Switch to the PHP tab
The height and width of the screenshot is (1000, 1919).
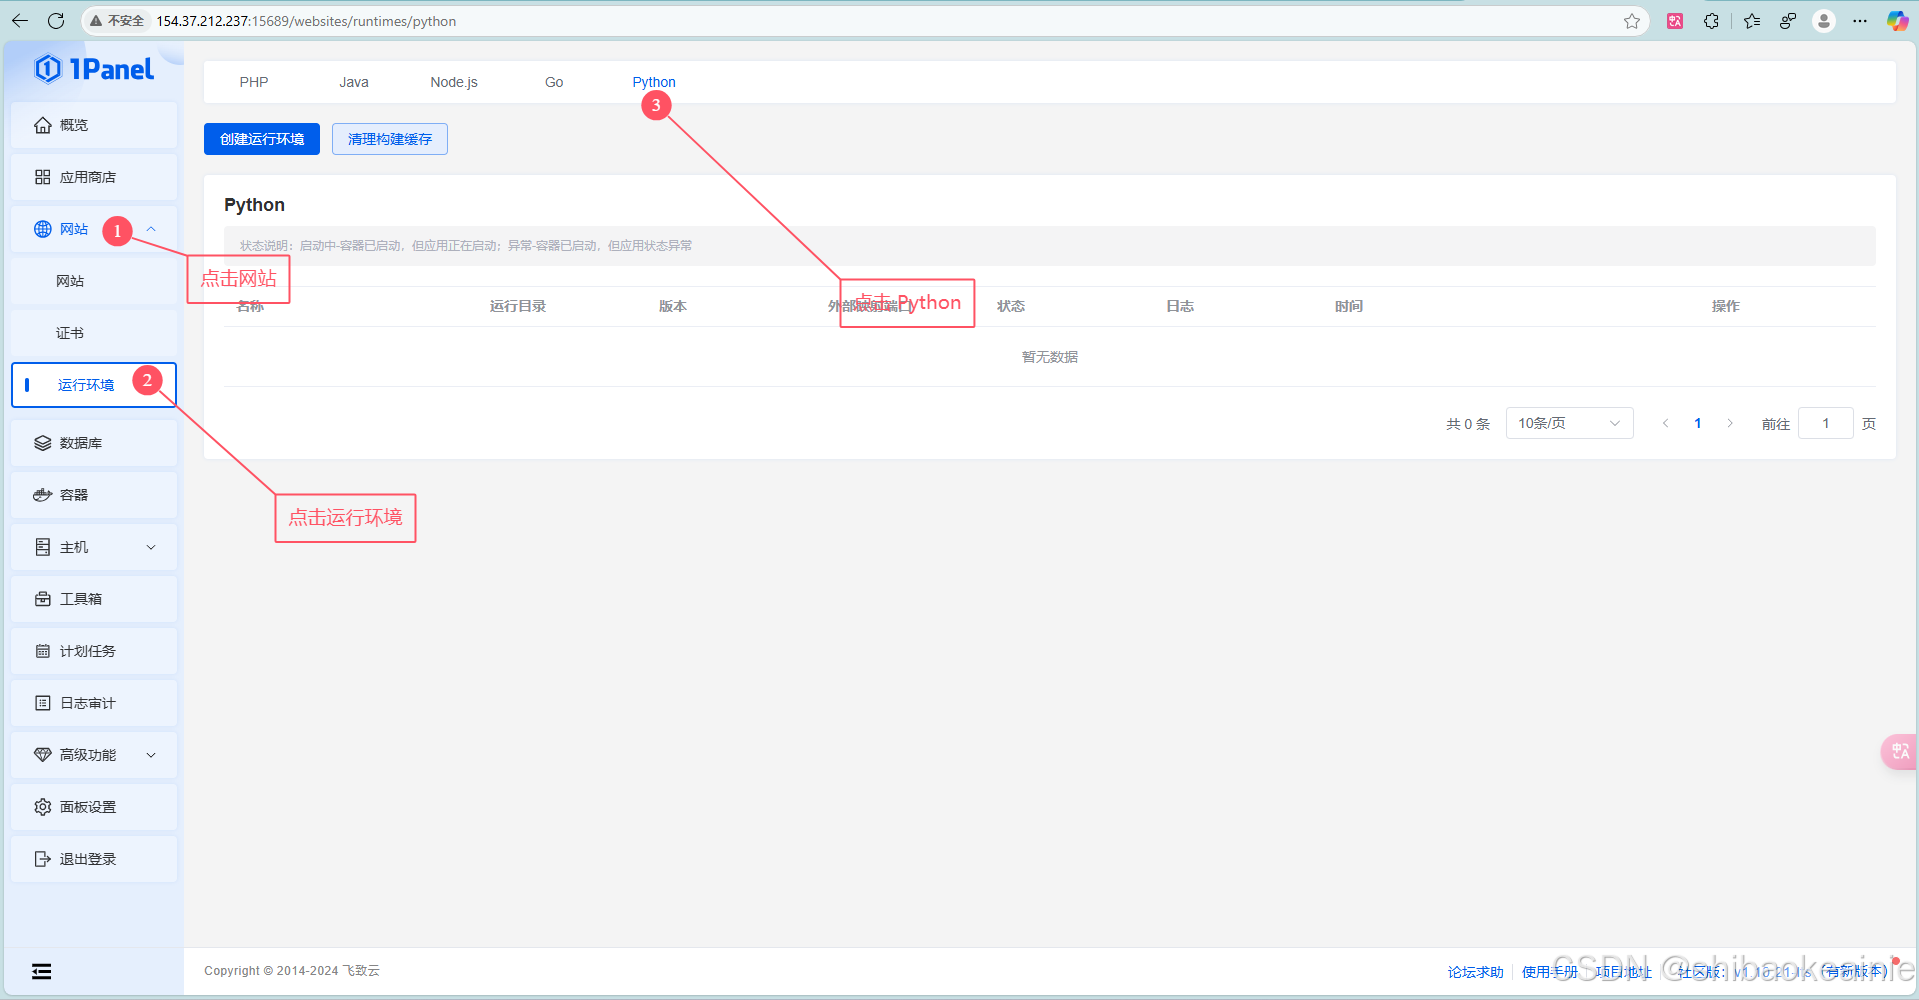point(254,82)
